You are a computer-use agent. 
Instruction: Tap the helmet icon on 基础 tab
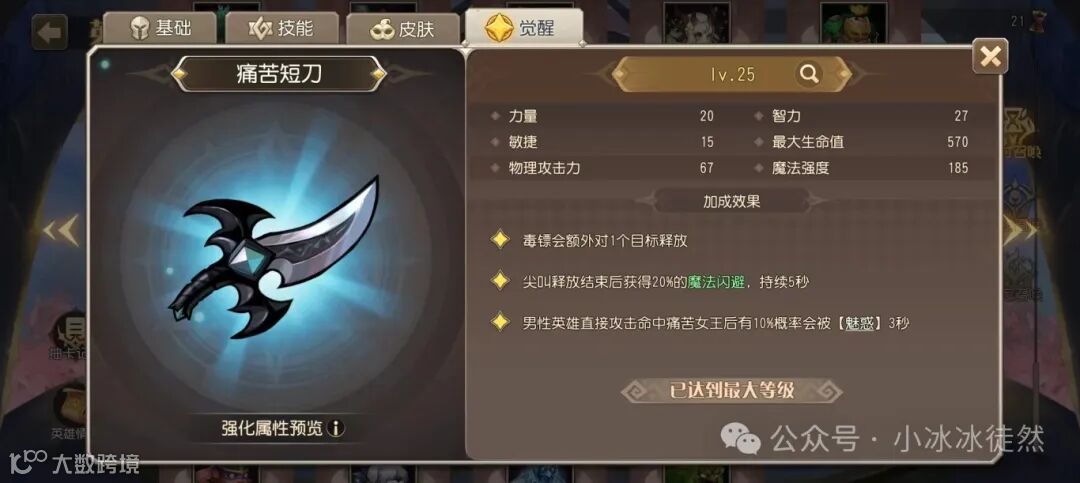pyautogui.click(x=140, y=28)
